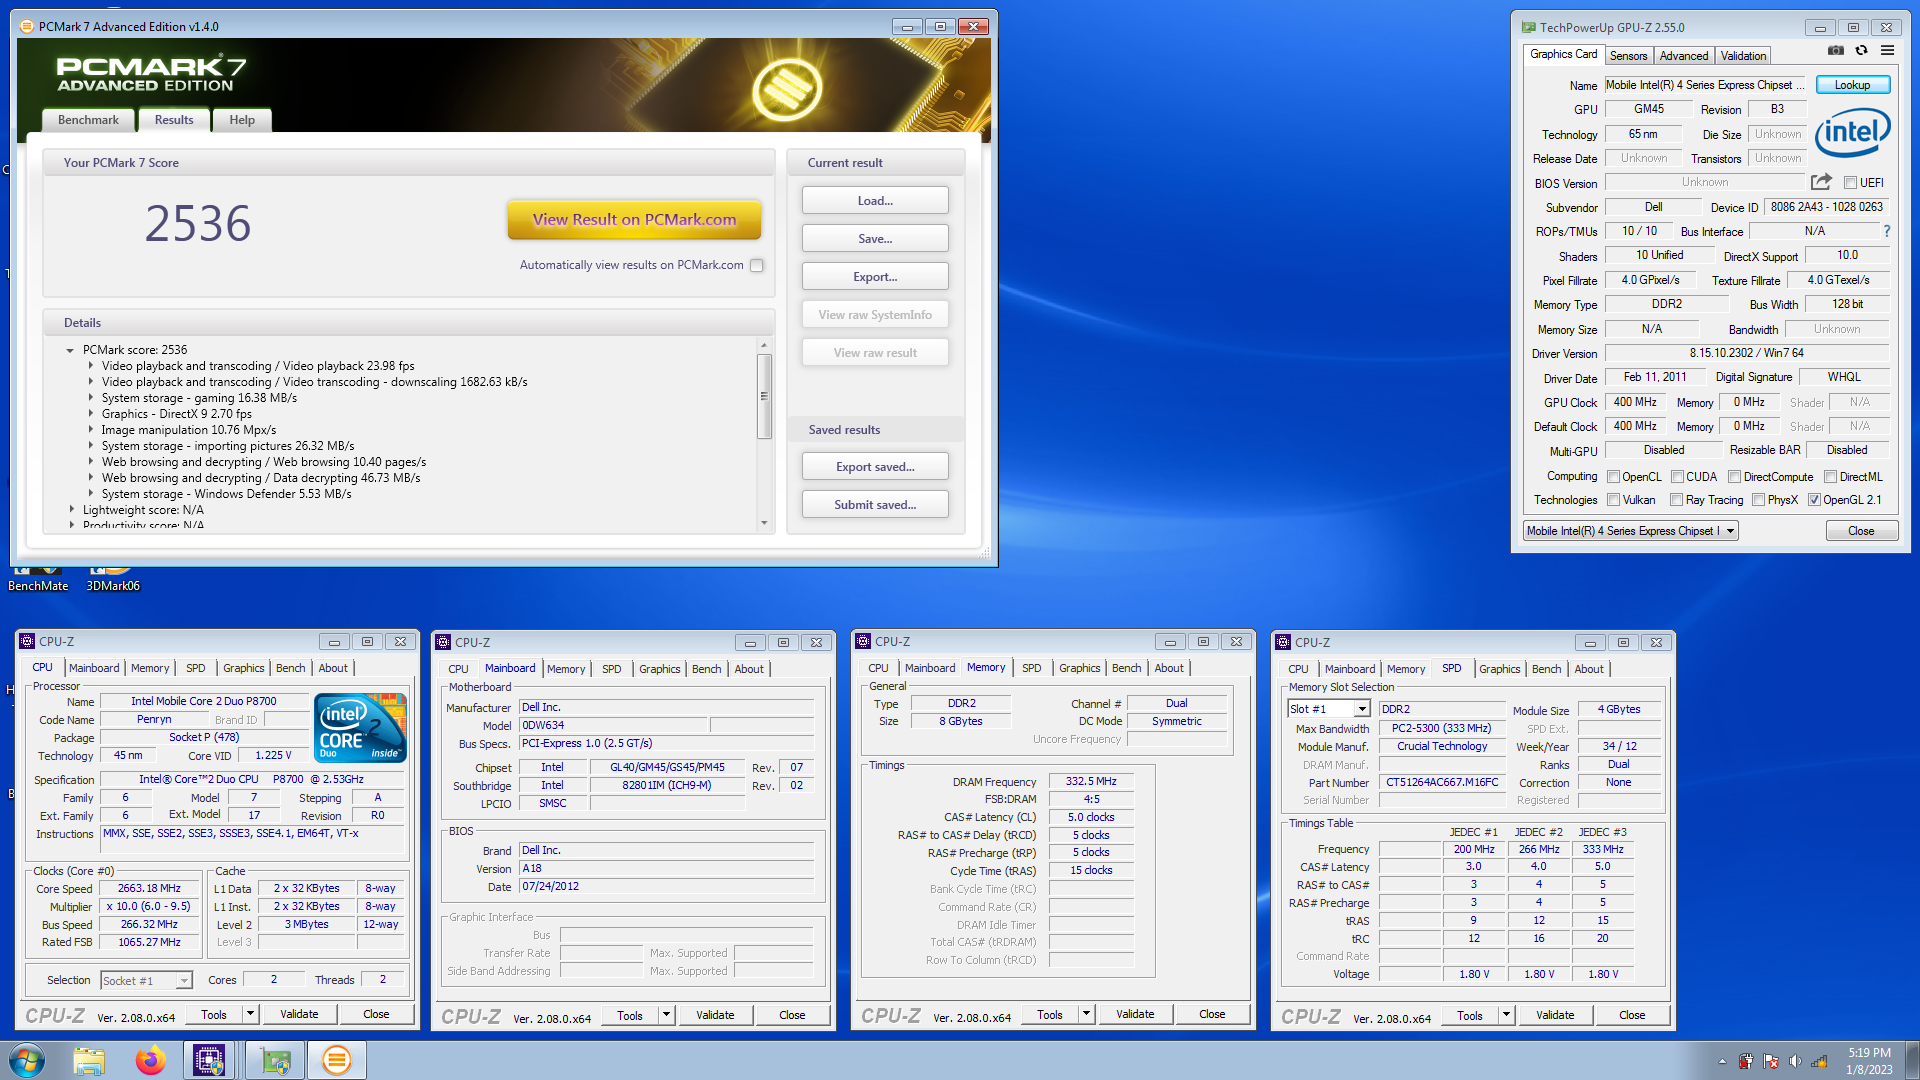Toggle the Vulkan checkbox
The height and width of the screenshot is (1080, 1920).
point(1613,500)
